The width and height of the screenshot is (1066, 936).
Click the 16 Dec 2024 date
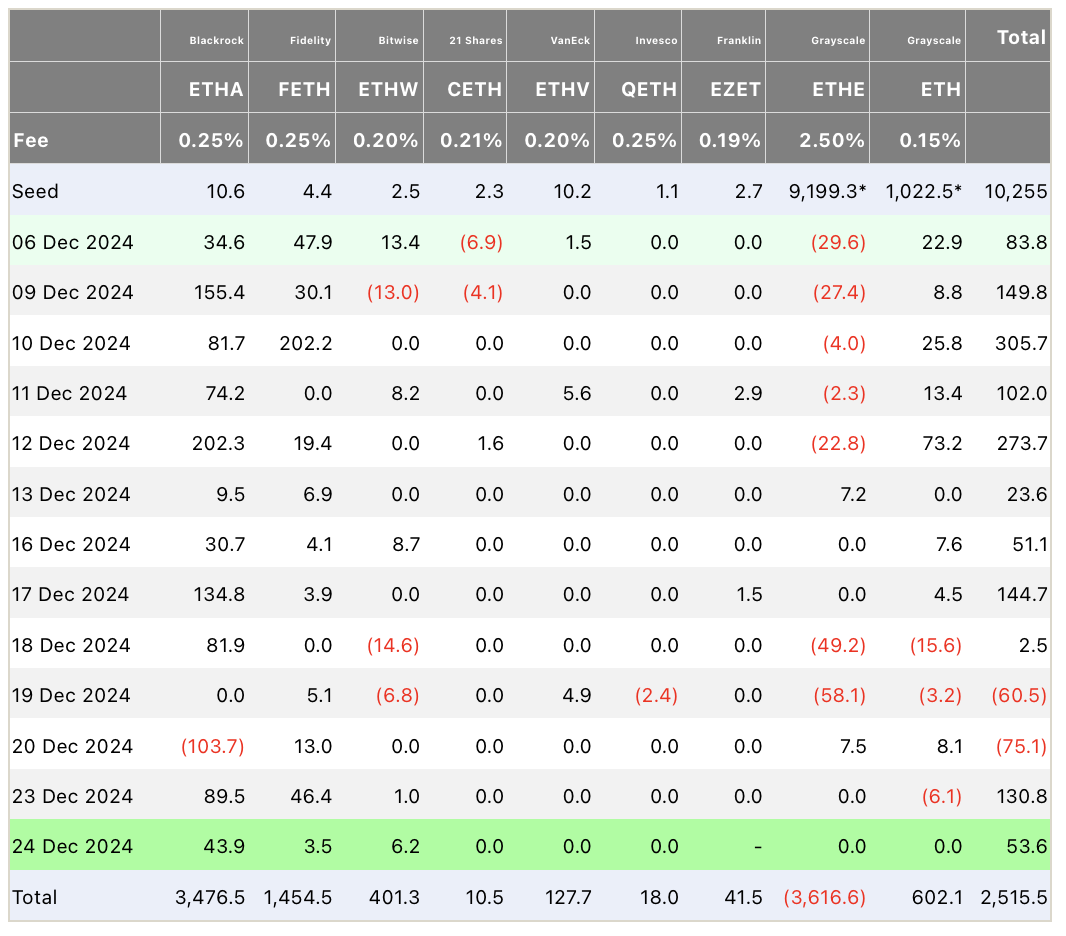pyautogui.click(x=71, y=544)
